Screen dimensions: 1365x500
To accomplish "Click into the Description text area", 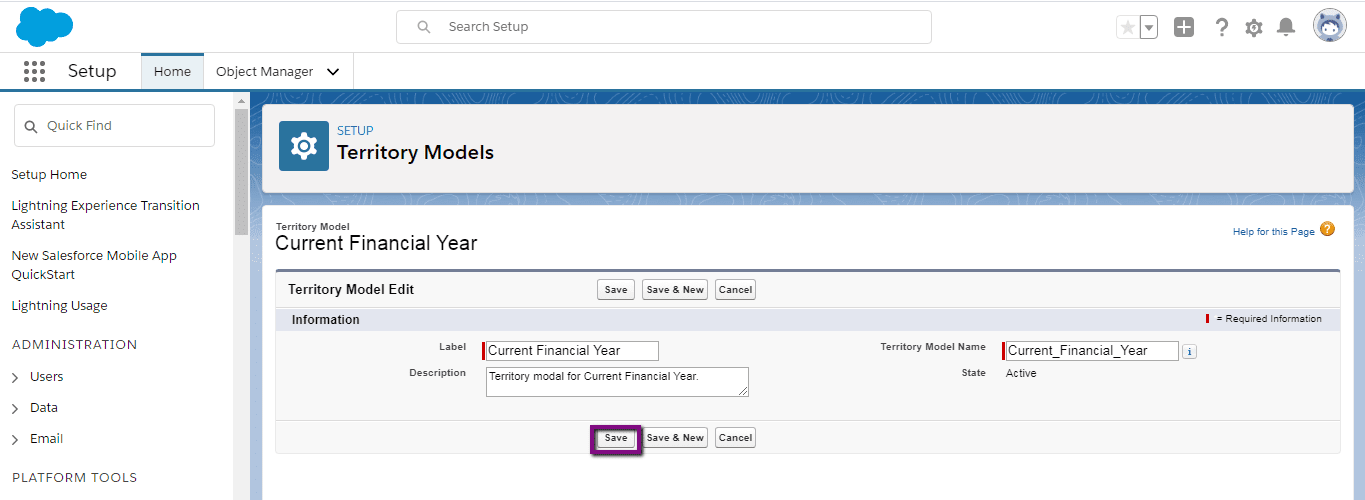I will point(617,382).
